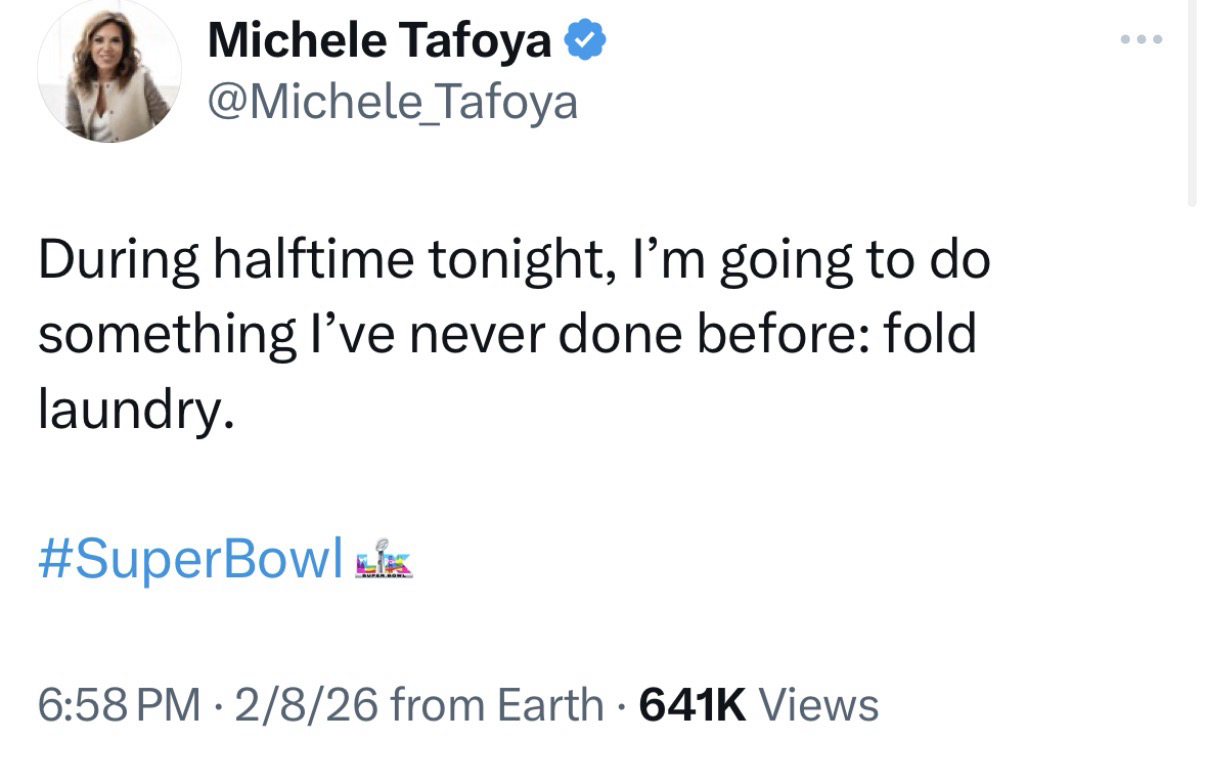
Task: Open the three-dot more options menu
Action: pyautogui.click(x=1141, y=41)
